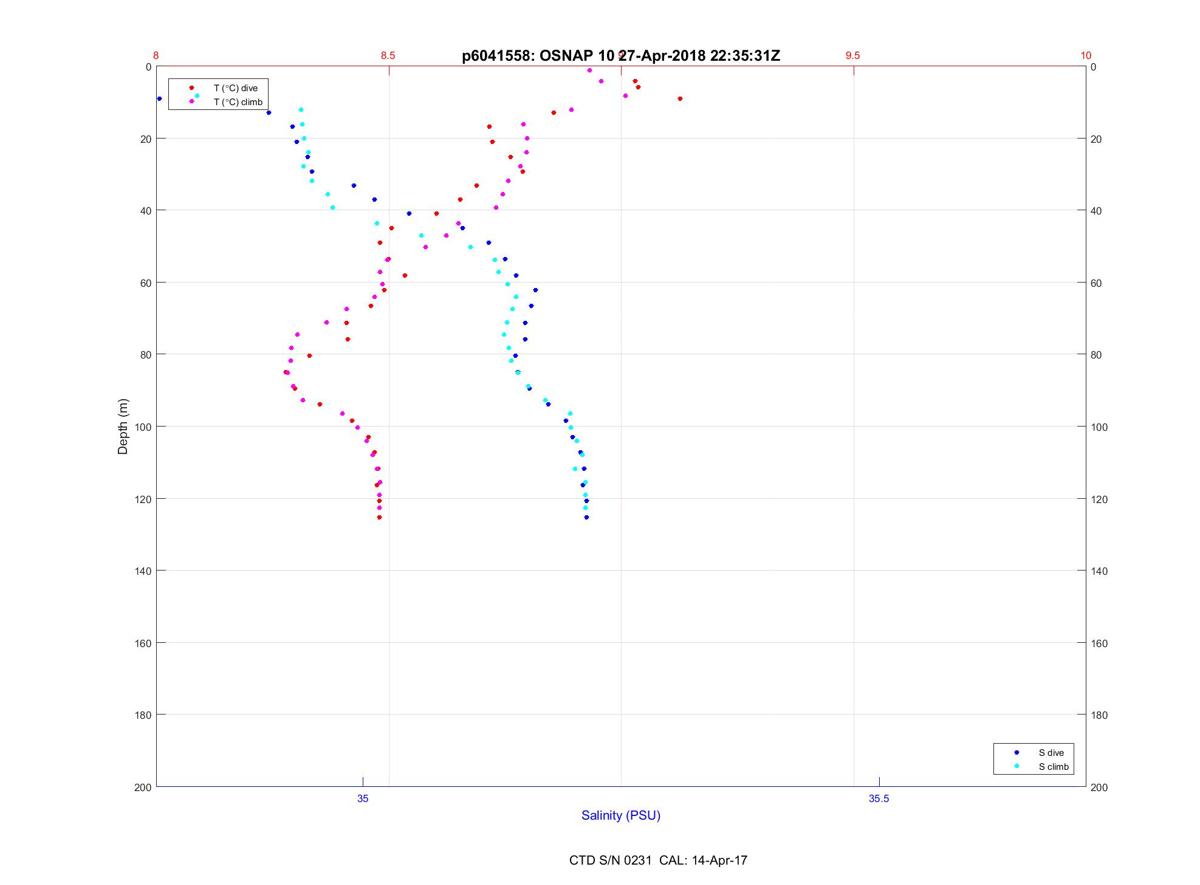
Task: Click the cyan marker beside 'S climb'
Action: 1016,767
